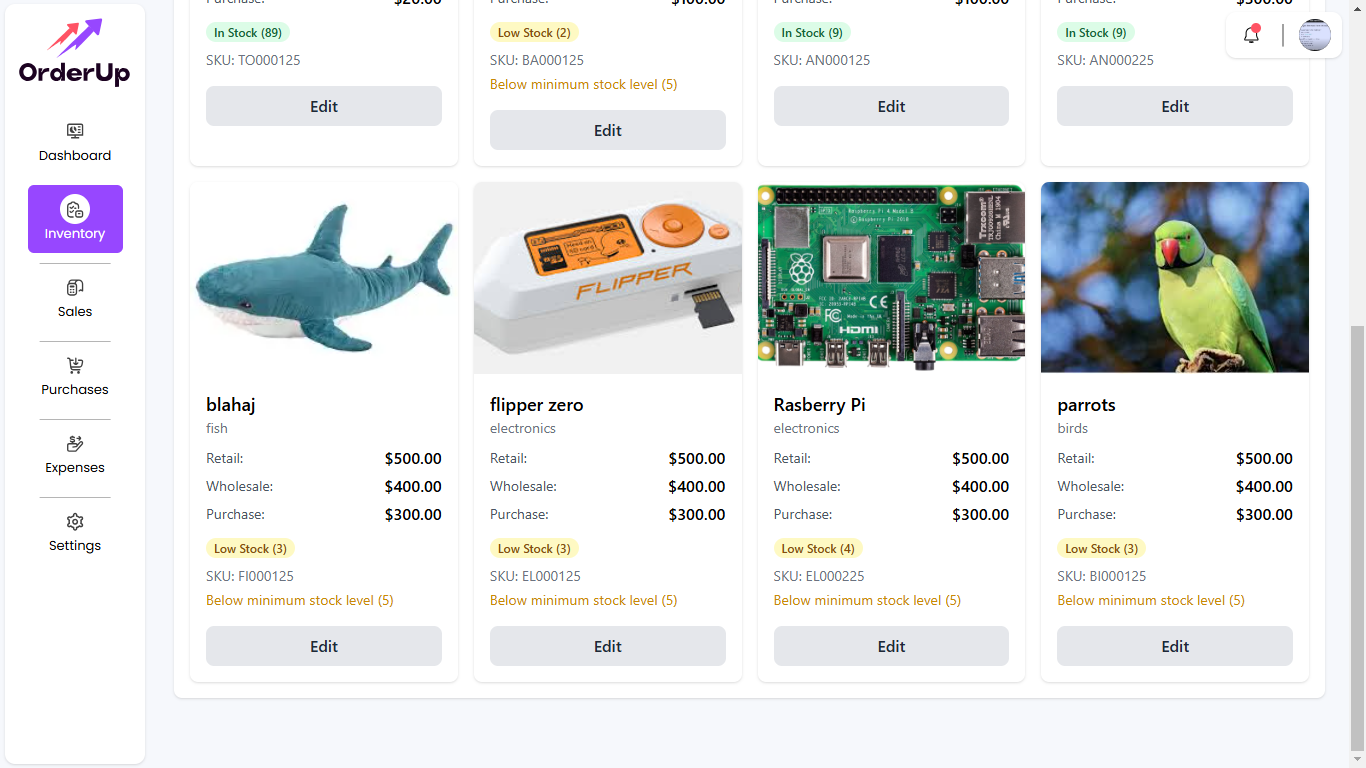Open the notifications bell

pyautogui.click(x=1251, y=35)
